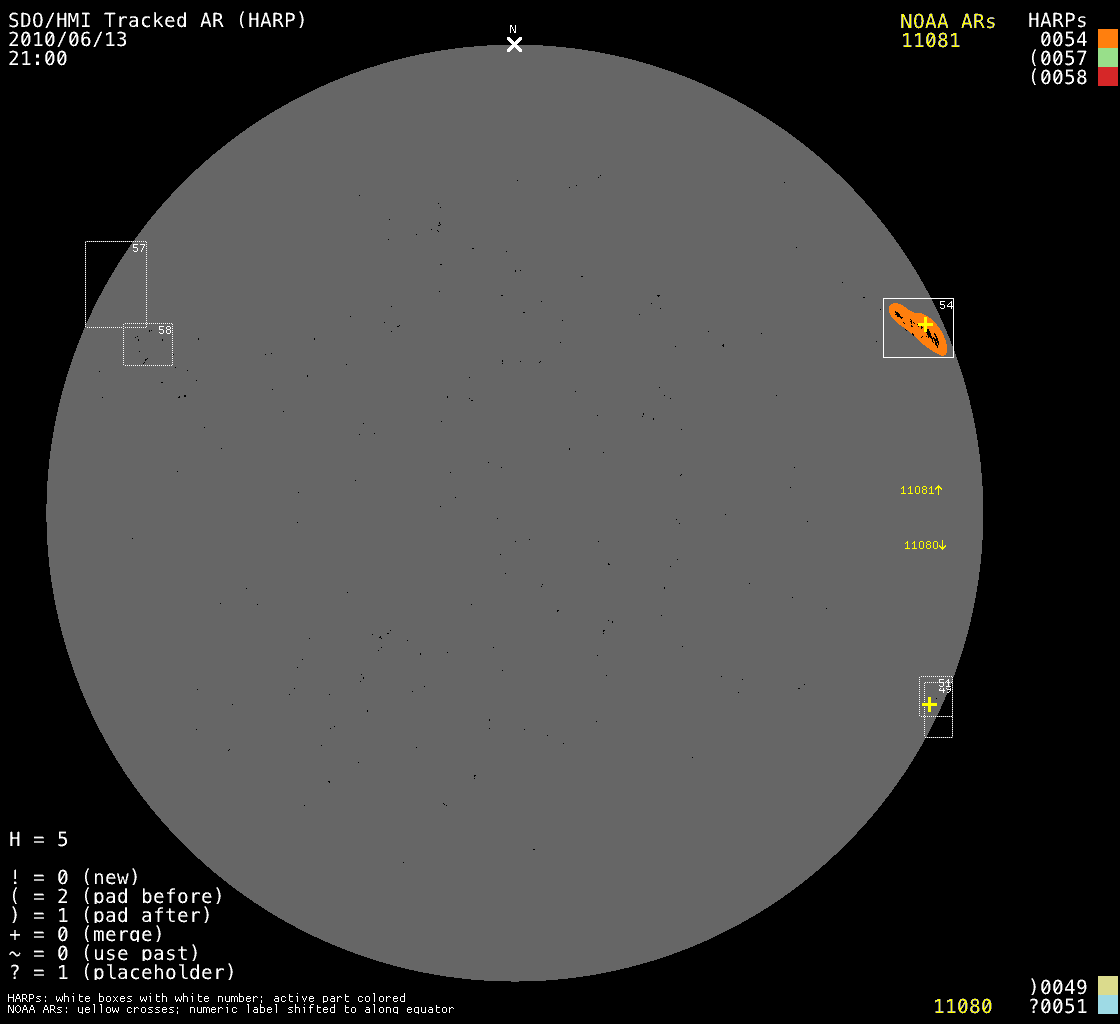Click the red swatch beside HARP 0058
The height and width of the screenshot is (1024, 1120).
[1107, 77]
